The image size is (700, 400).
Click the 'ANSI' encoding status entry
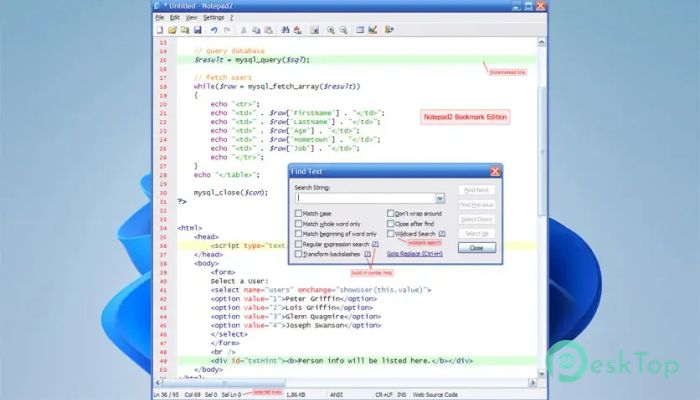(x=336, y=395)
